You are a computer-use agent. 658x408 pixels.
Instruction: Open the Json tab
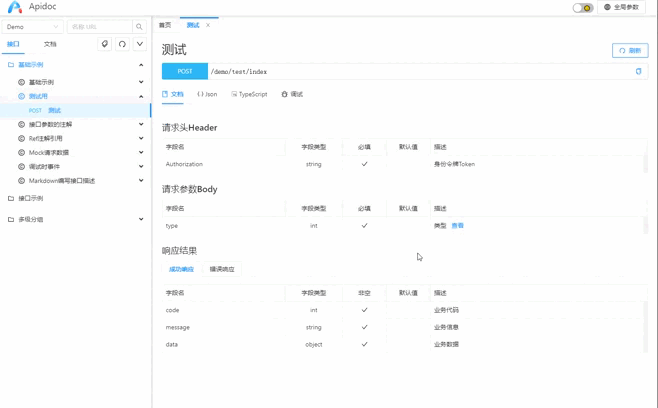(x=207, y=94)
